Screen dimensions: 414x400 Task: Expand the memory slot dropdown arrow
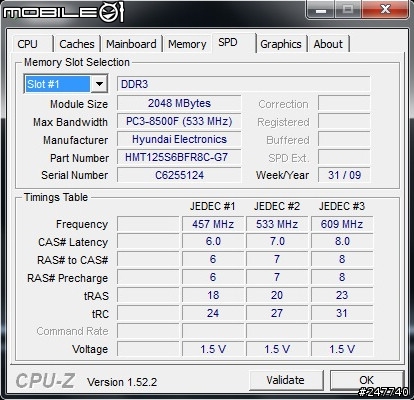click(x=99, y=84)
